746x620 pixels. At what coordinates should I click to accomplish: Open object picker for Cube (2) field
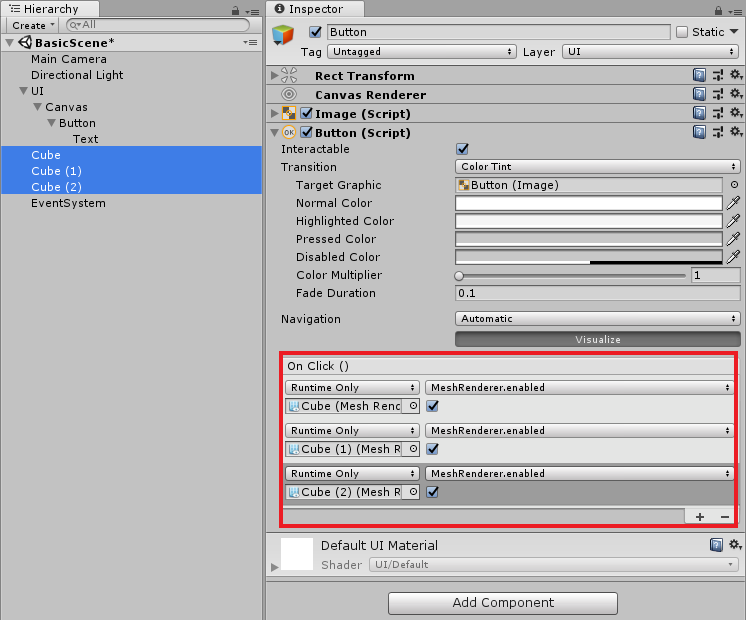point(413,492)
